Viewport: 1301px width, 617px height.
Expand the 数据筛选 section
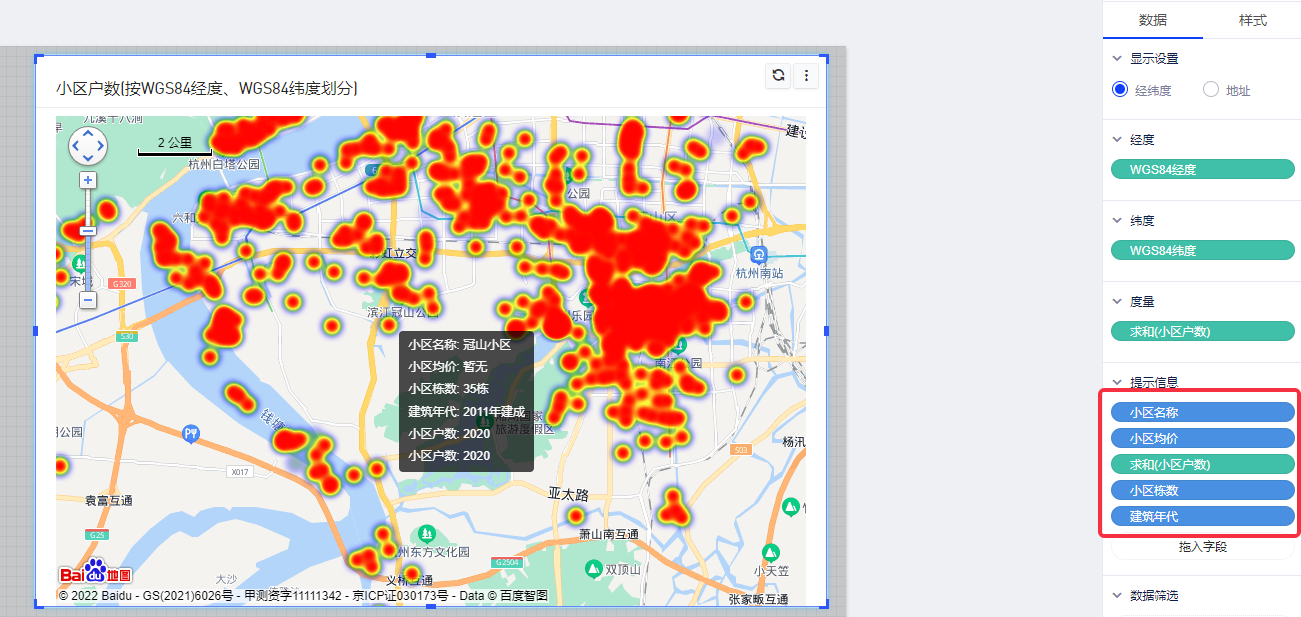(1117, 596)
